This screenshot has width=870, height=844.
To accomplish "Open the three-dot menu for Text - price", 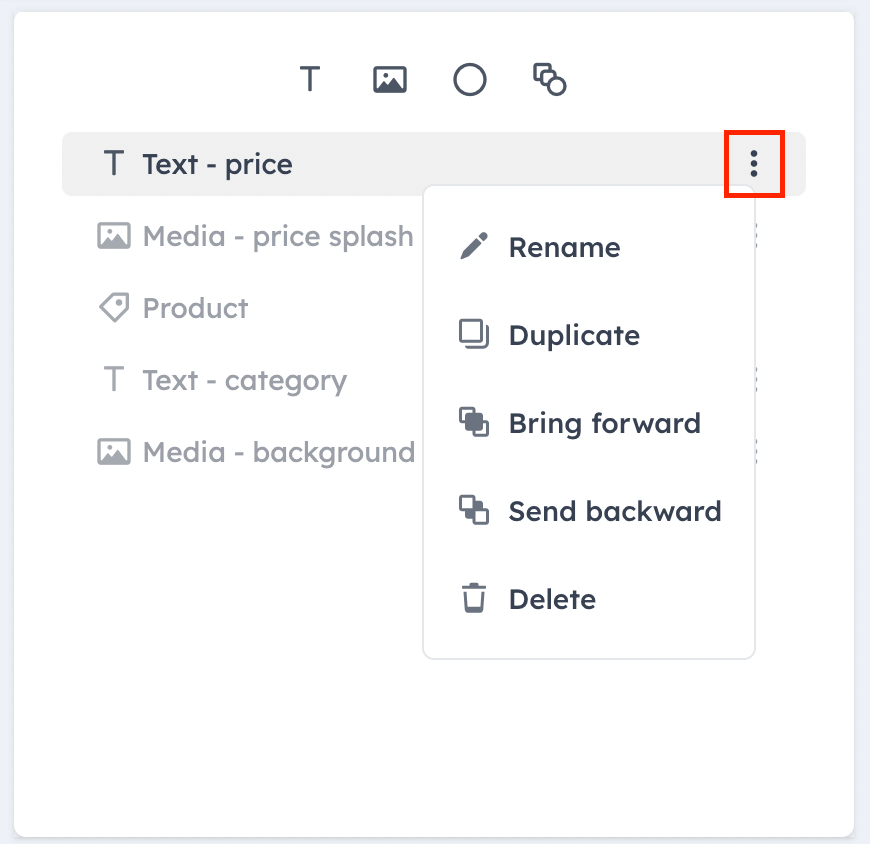I will 753,164.
